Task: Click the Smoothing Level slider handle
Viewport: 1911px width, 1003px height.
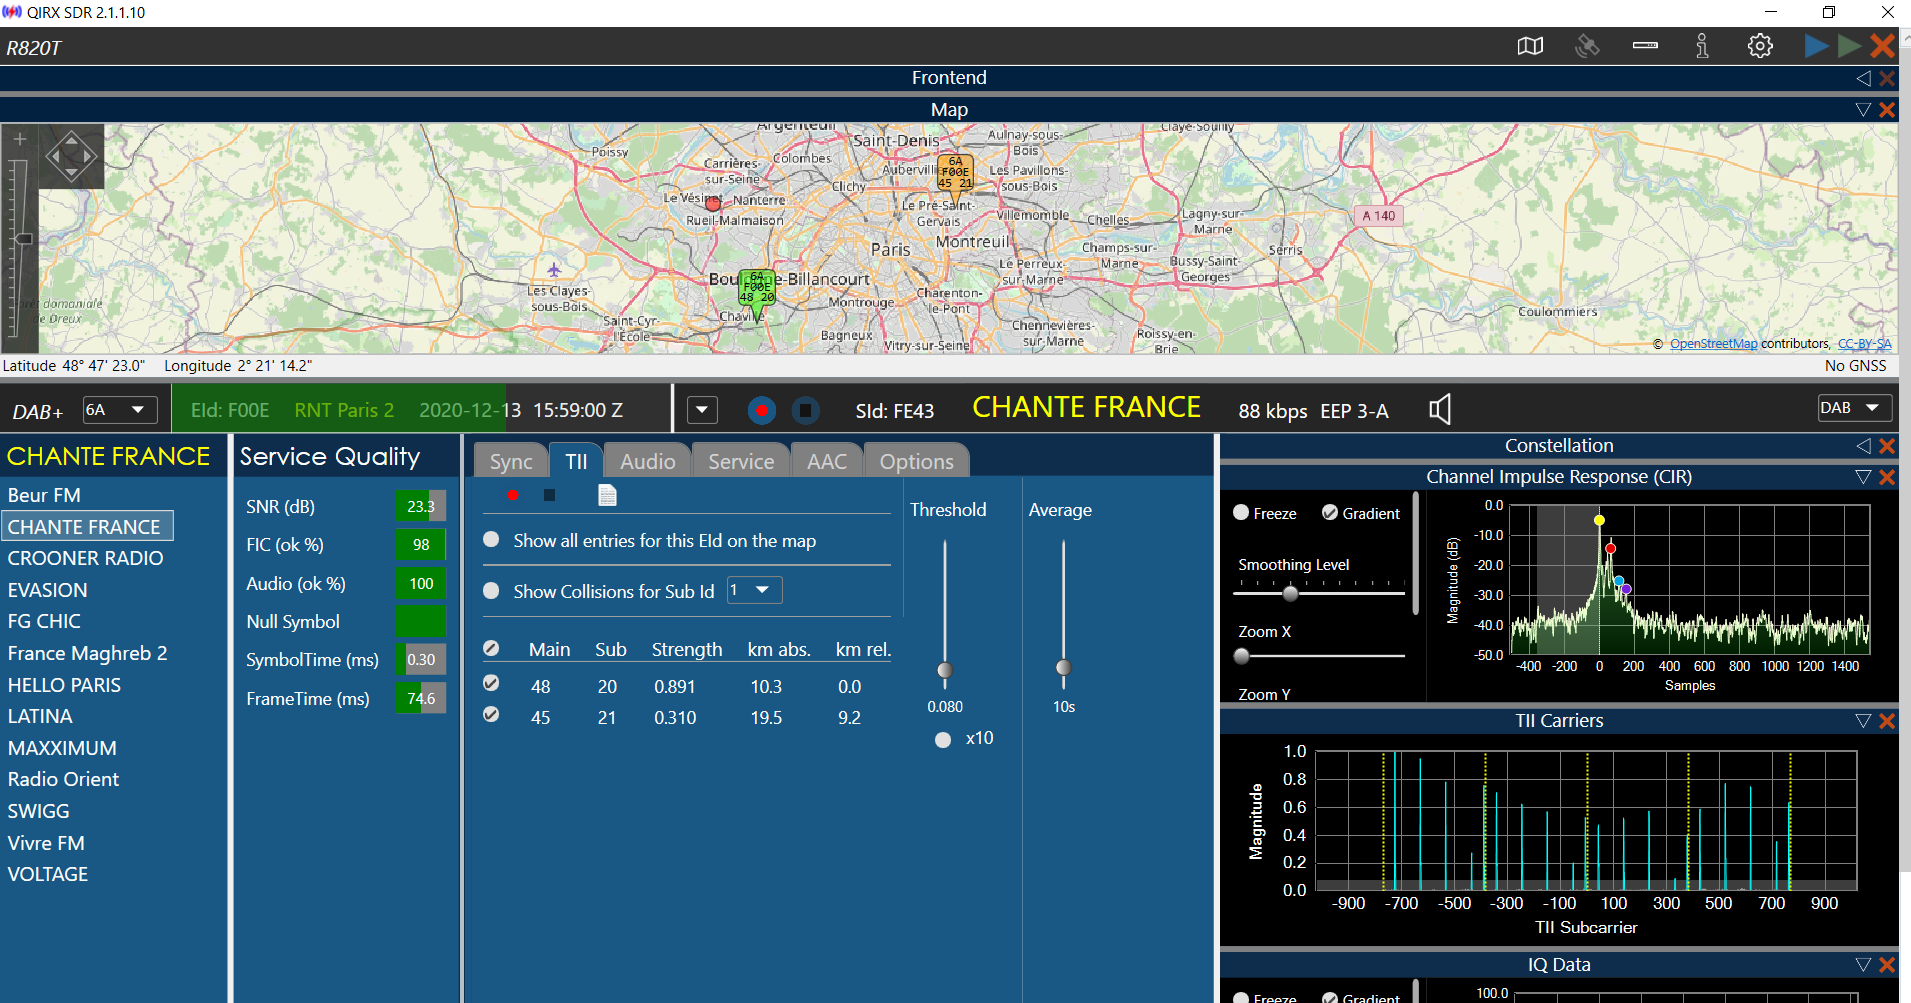Action: point(1290,594)
